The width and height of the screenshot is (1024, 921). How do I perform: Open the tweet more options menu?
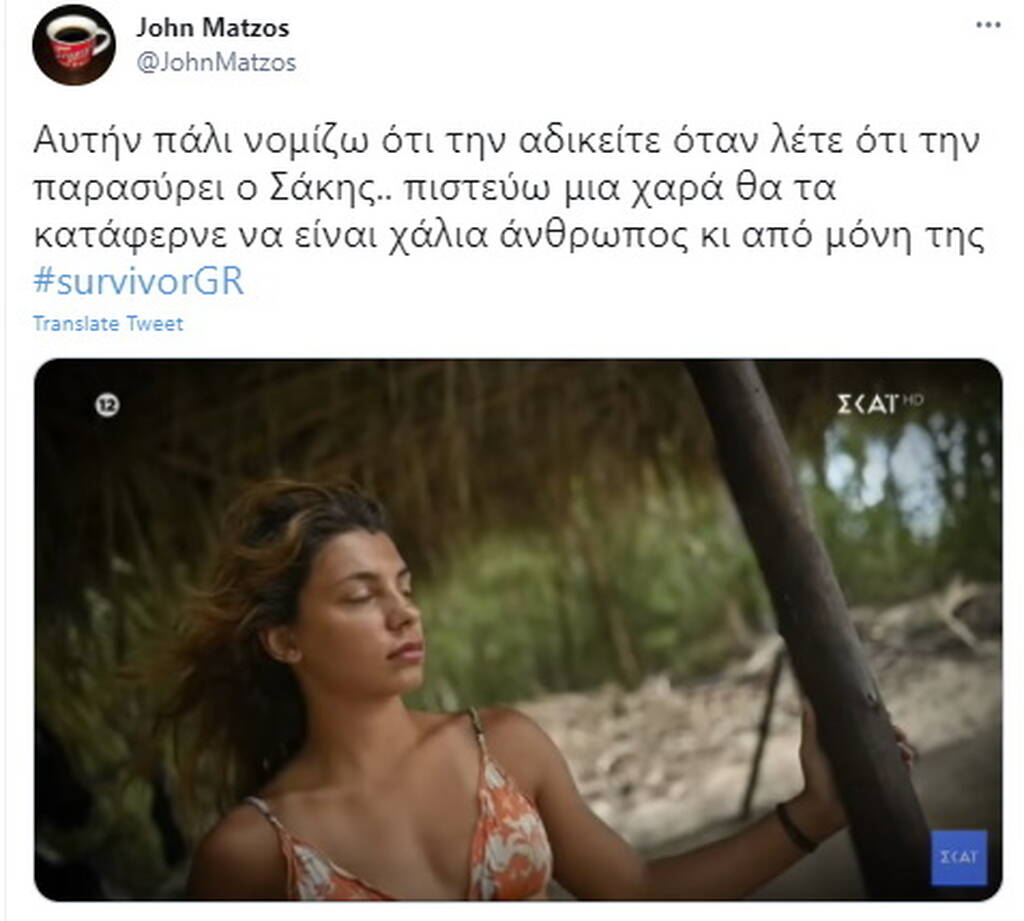point(988,25)
